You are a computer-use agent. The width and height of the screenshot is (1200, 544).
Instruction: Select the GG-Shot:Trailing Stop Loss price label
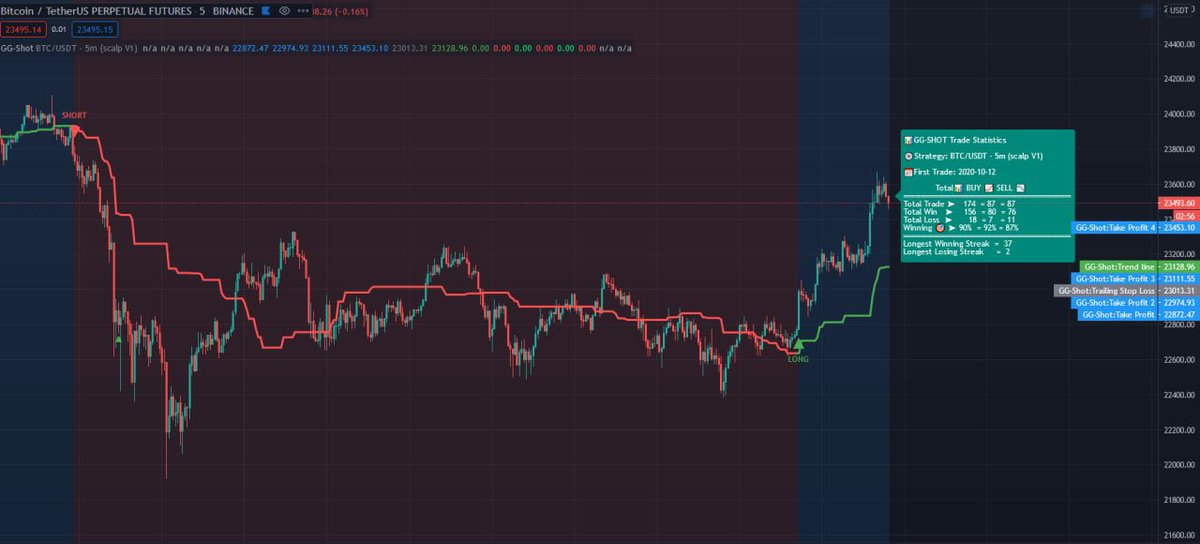[x=1106, y=291]
